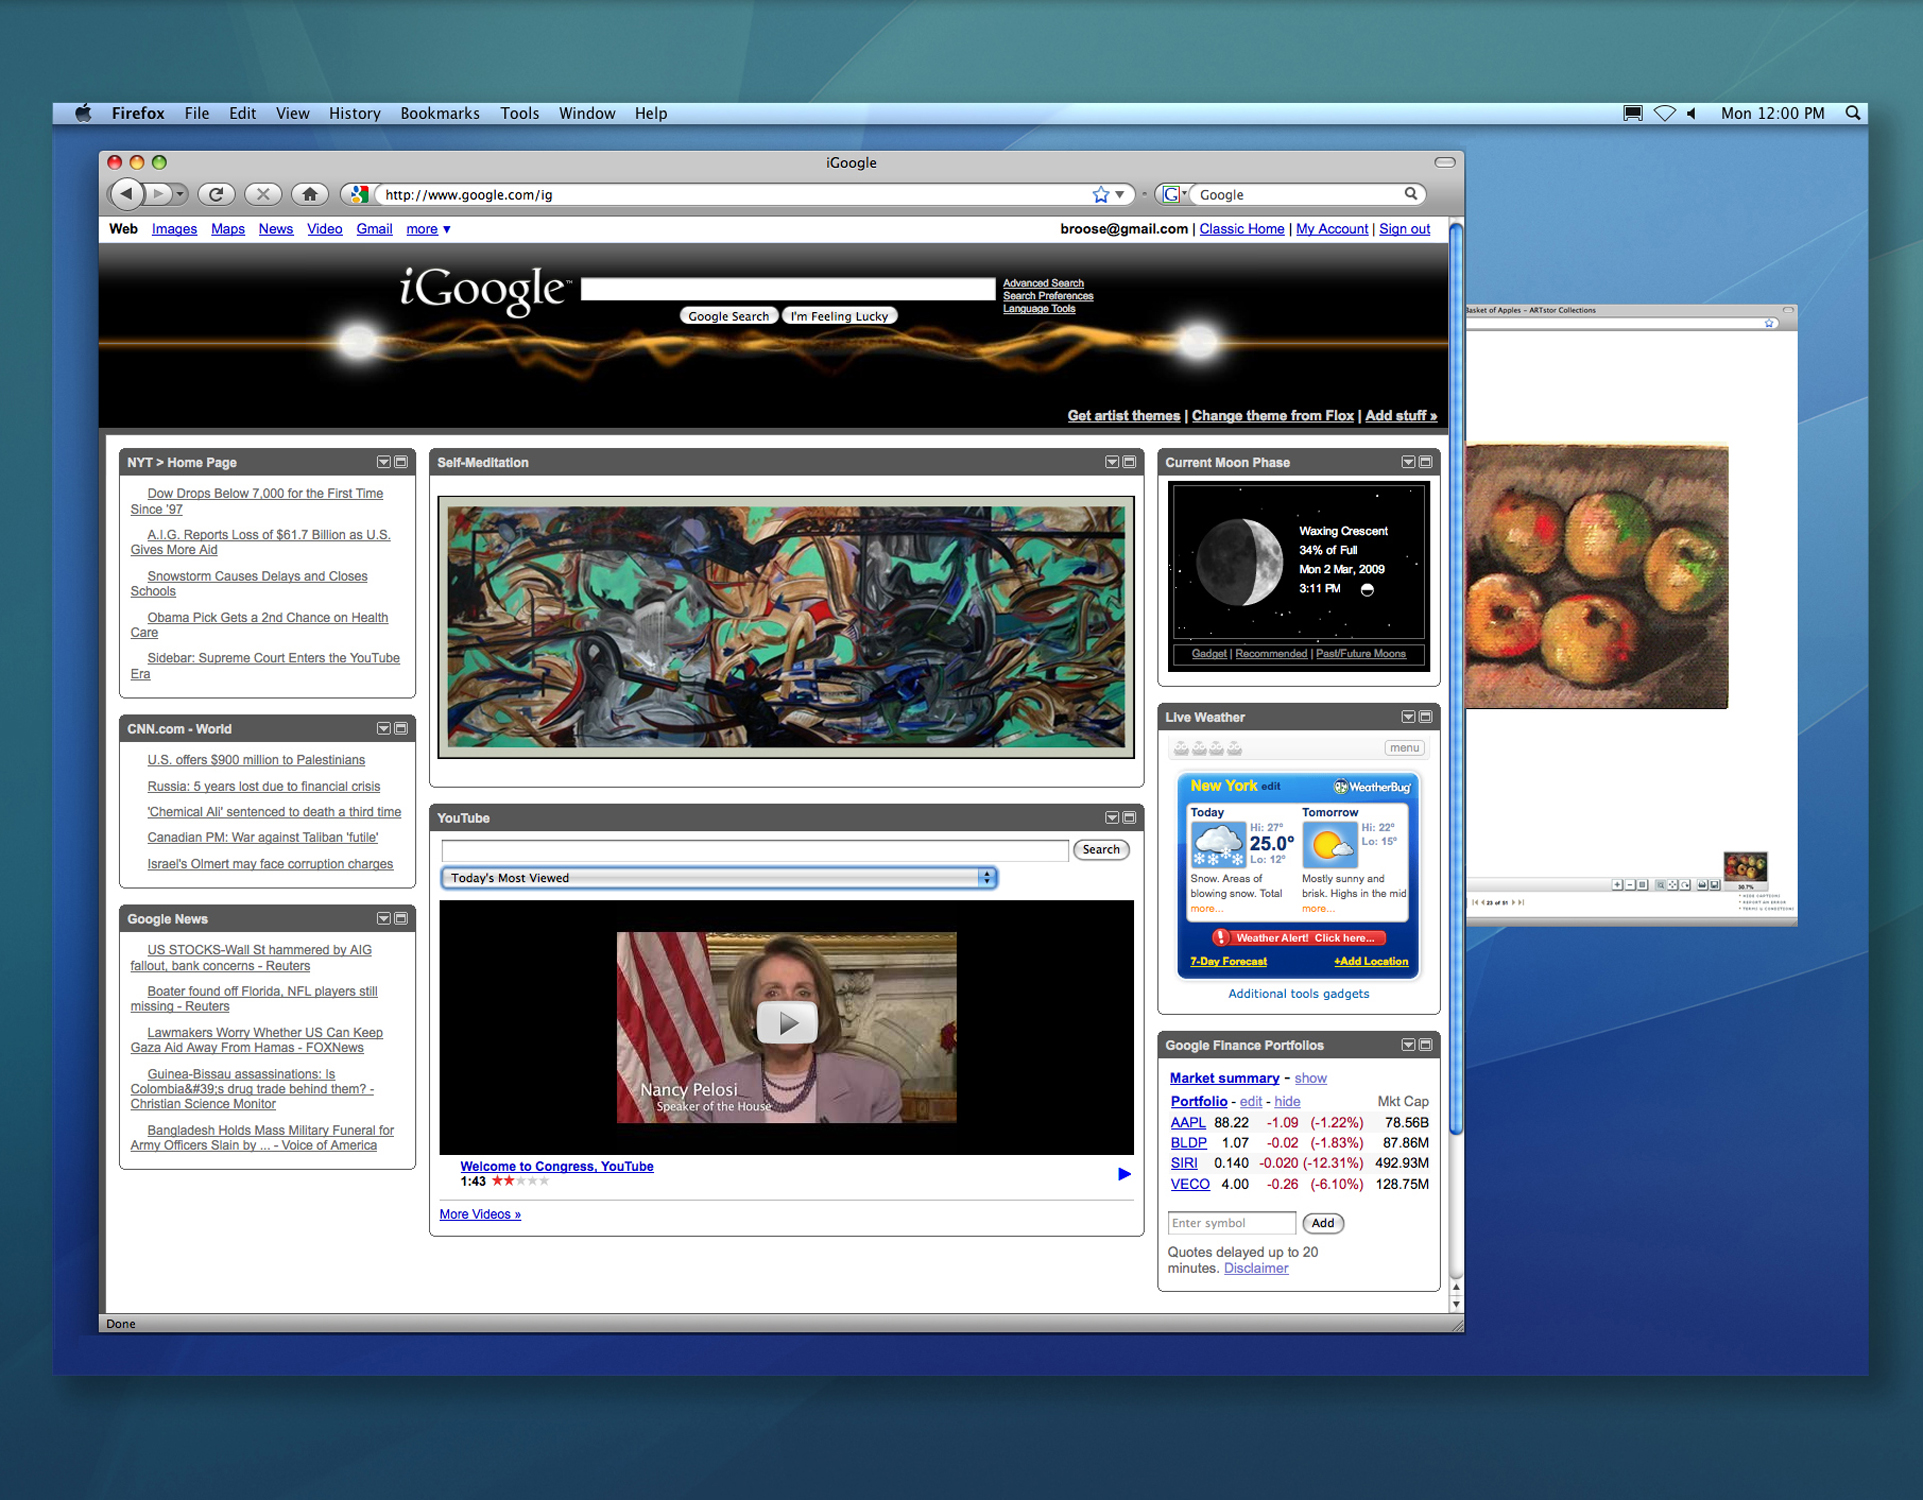This screenshot has width=1923, height=1500.
Task: Click the site icon beside the URL
Action: (x=359, y=194)
